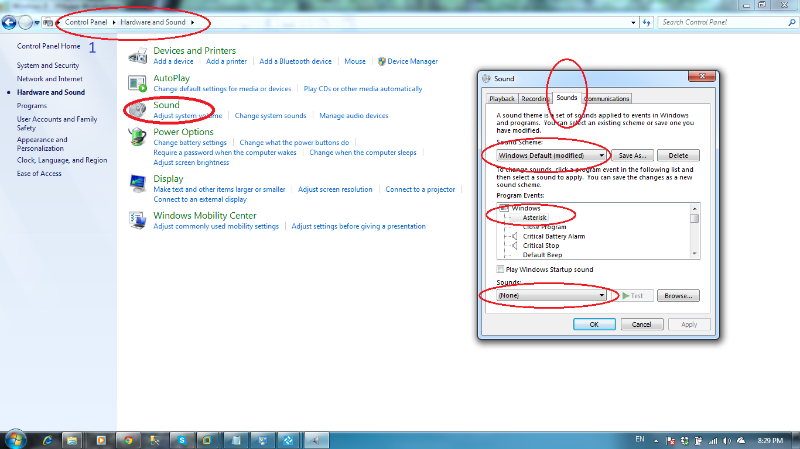The image size is (800, 449).
Task: Click Connect to a projector link
Action: (x=420, y=189)
